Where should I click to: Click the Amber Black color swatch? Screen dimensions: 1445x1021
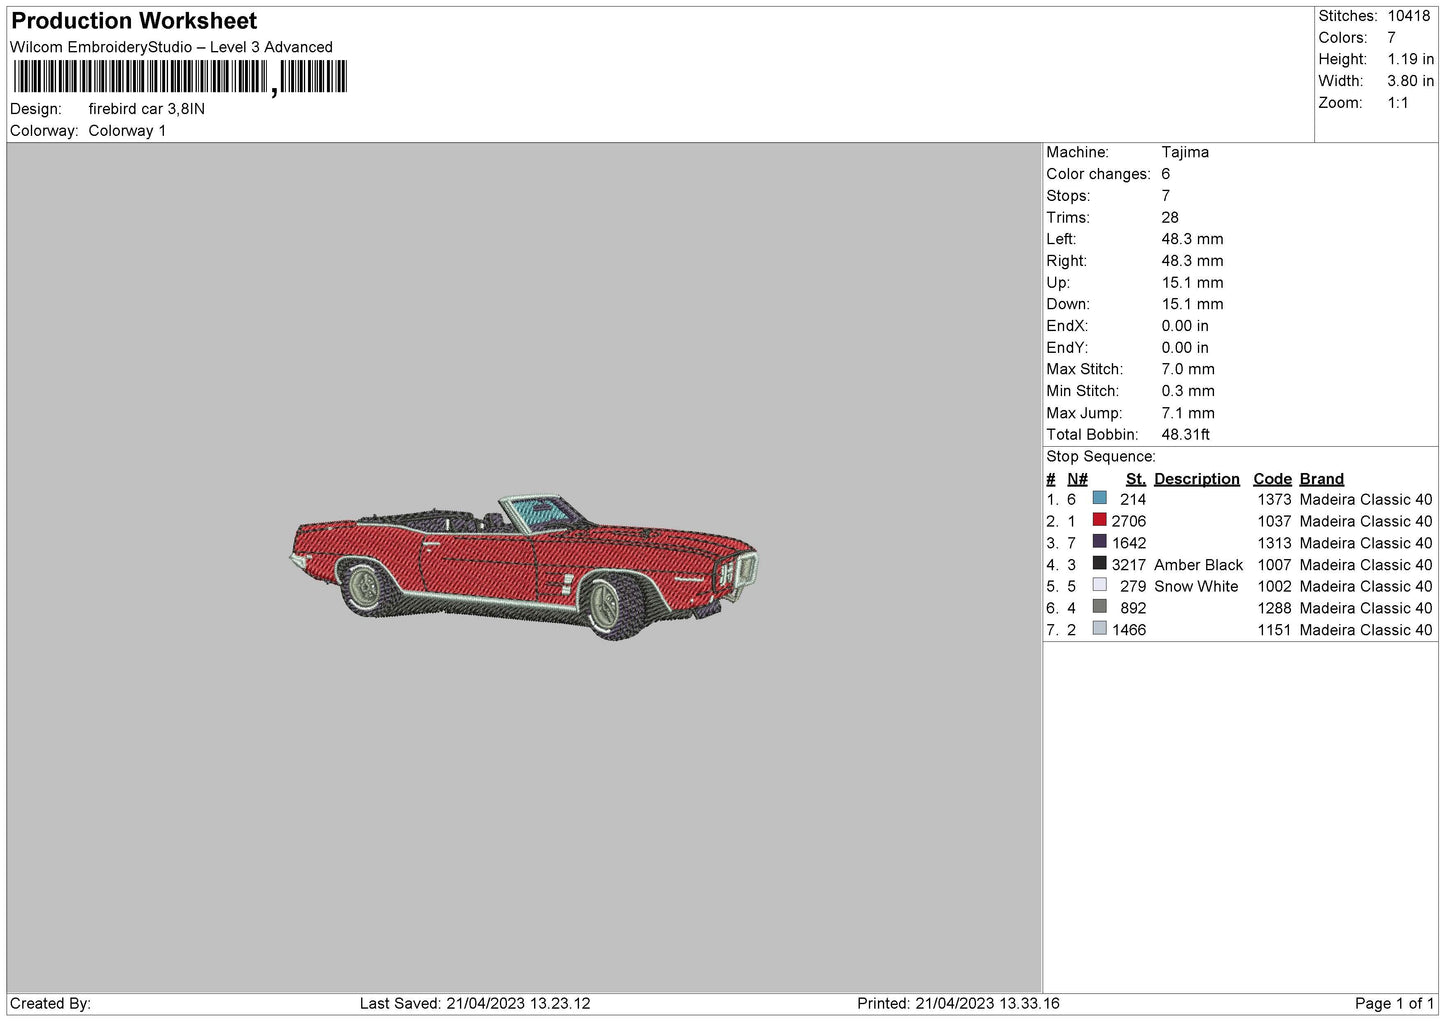[1100, 564]
